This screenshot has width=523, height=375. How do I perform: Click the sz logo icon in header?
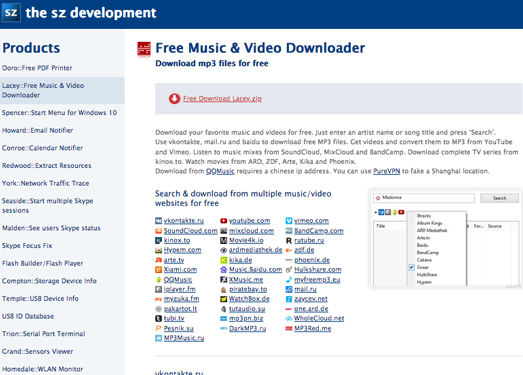(x=11, y=13)
